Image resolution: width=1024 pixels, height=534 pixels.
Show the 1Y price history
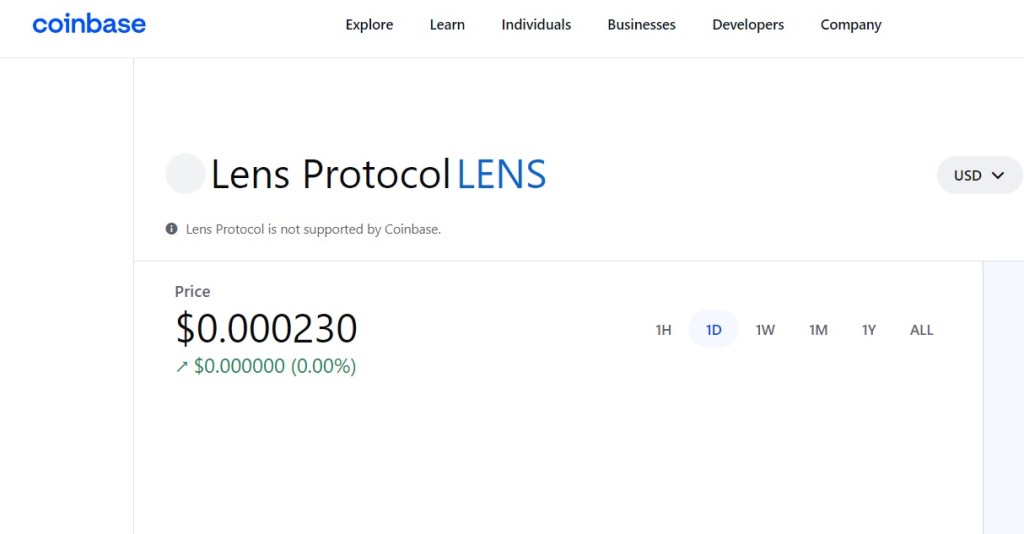[869, 330]
